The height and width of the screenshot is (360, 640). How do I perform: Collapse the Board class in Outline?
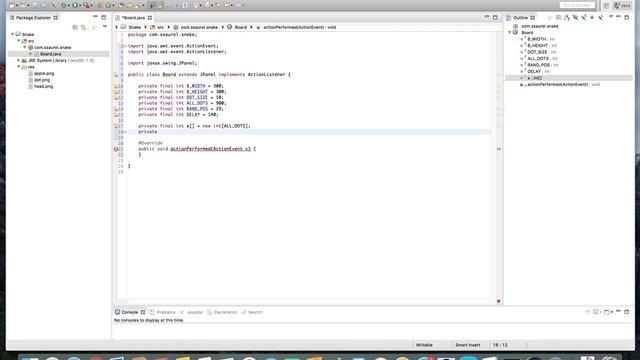(x=510, y=32)
